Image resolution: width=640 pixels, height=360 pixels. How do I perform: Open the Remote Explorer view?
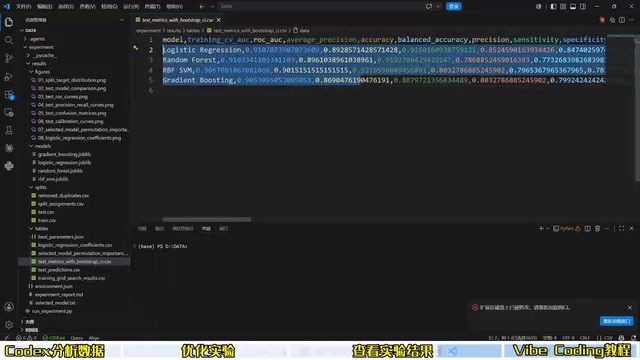click(9, 113)
